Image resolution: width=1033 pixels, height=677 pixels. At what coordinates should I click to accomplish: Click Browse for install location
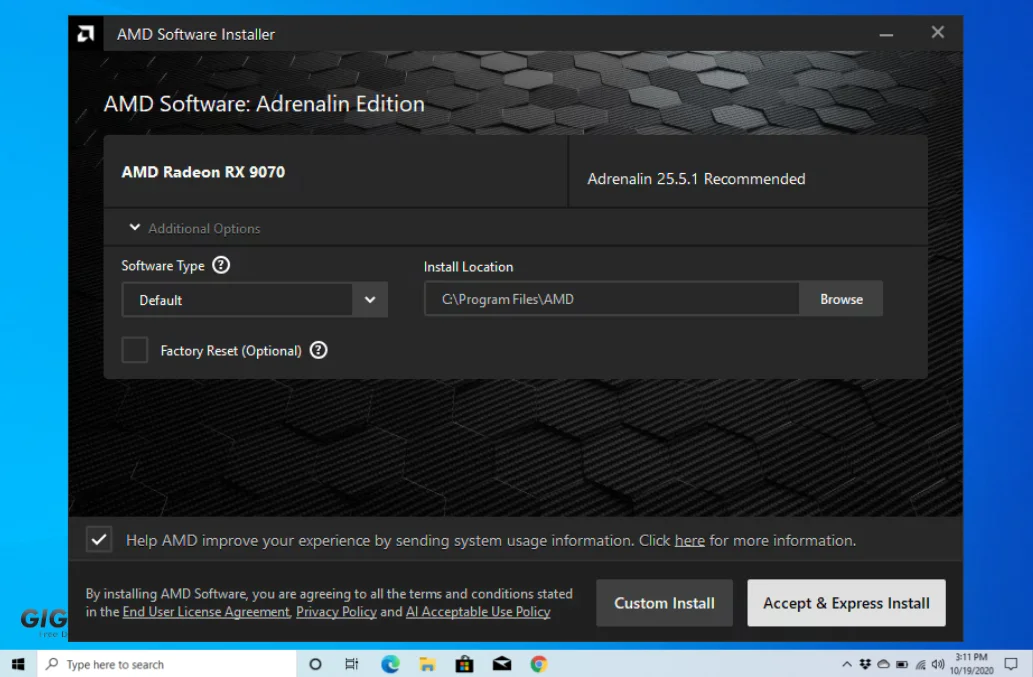841,299
